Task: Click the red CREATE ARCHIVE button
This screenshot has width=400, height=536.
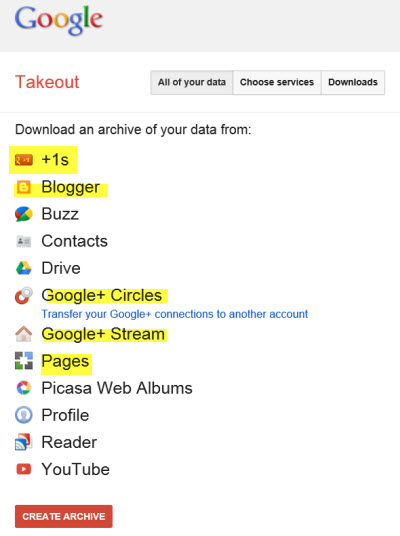Action: (x=64, y=516)
